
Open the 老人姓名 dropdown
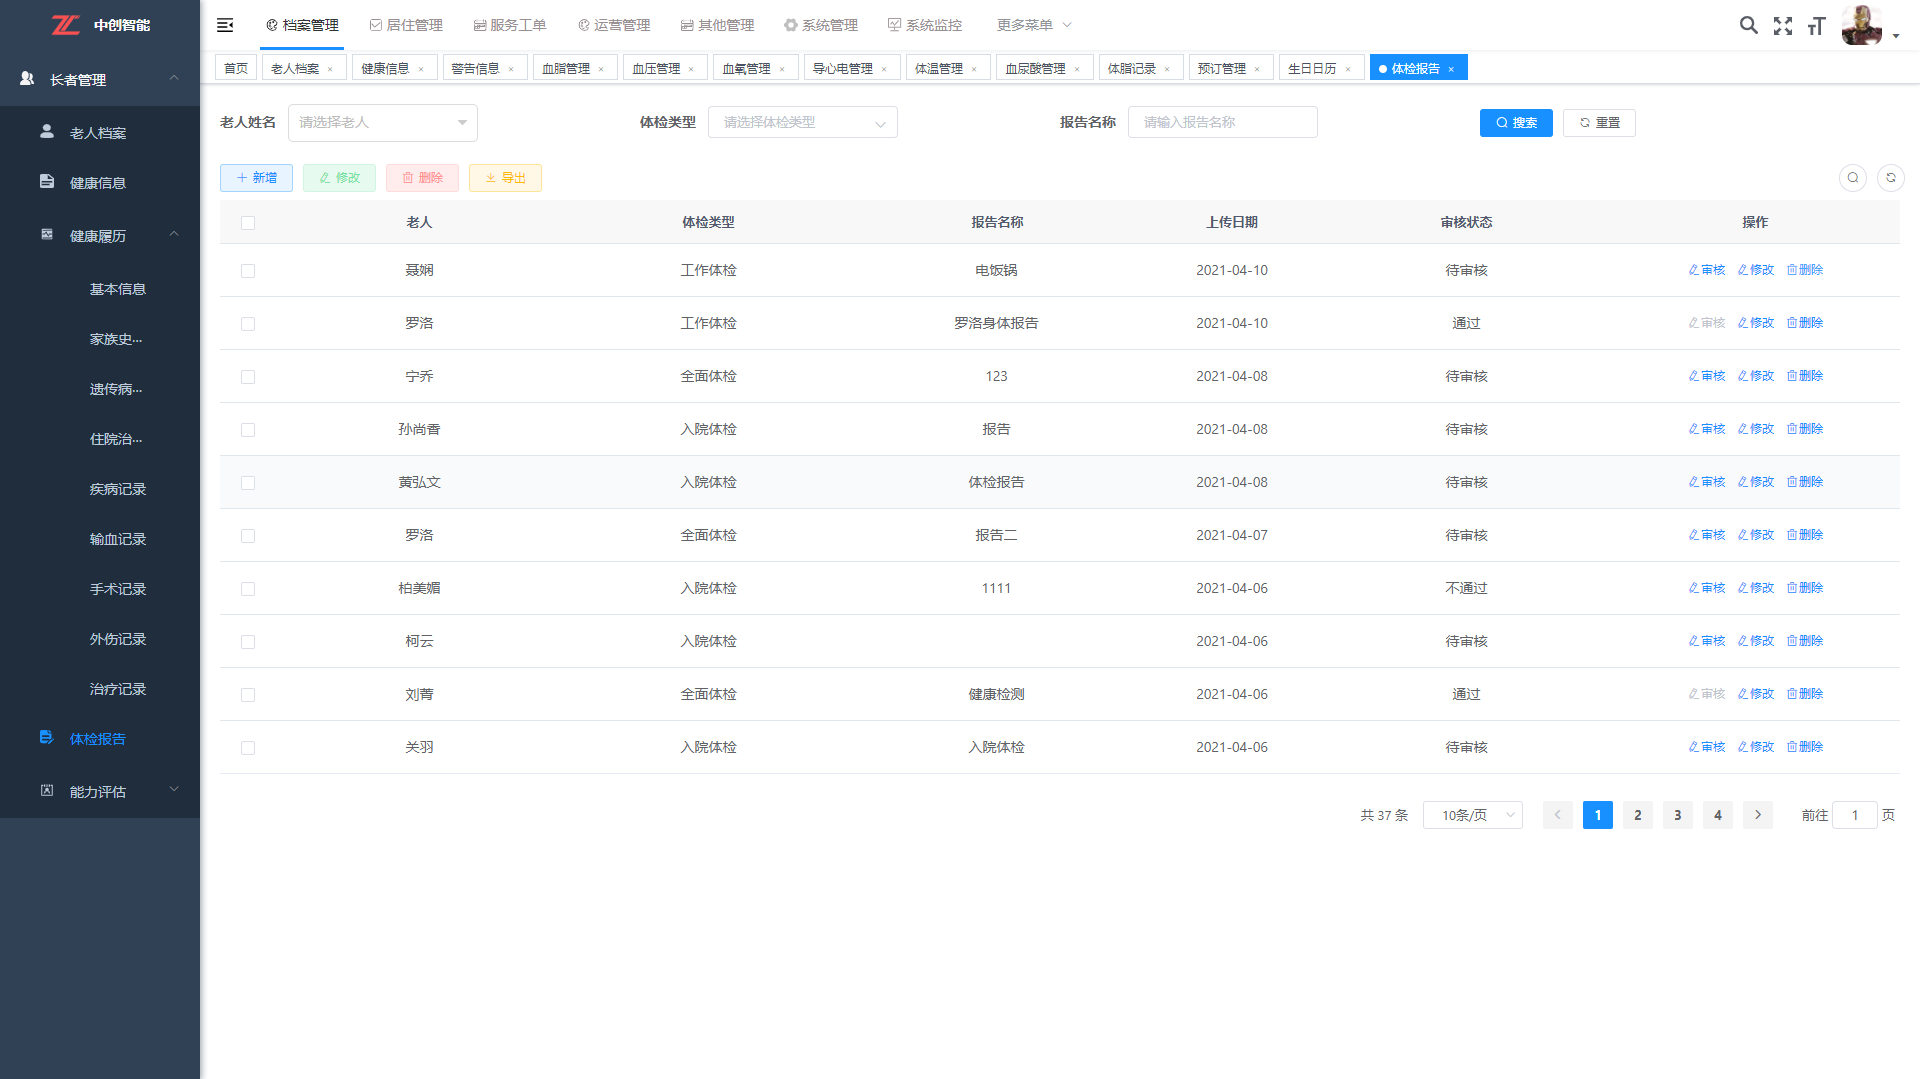[382, 123]
